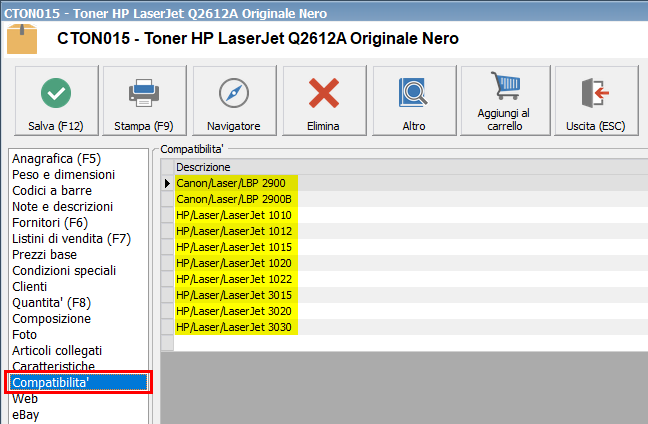The height and width of the screenshot is (424, 648).
Task: Go to Composizione section
Action: point(51,319)
